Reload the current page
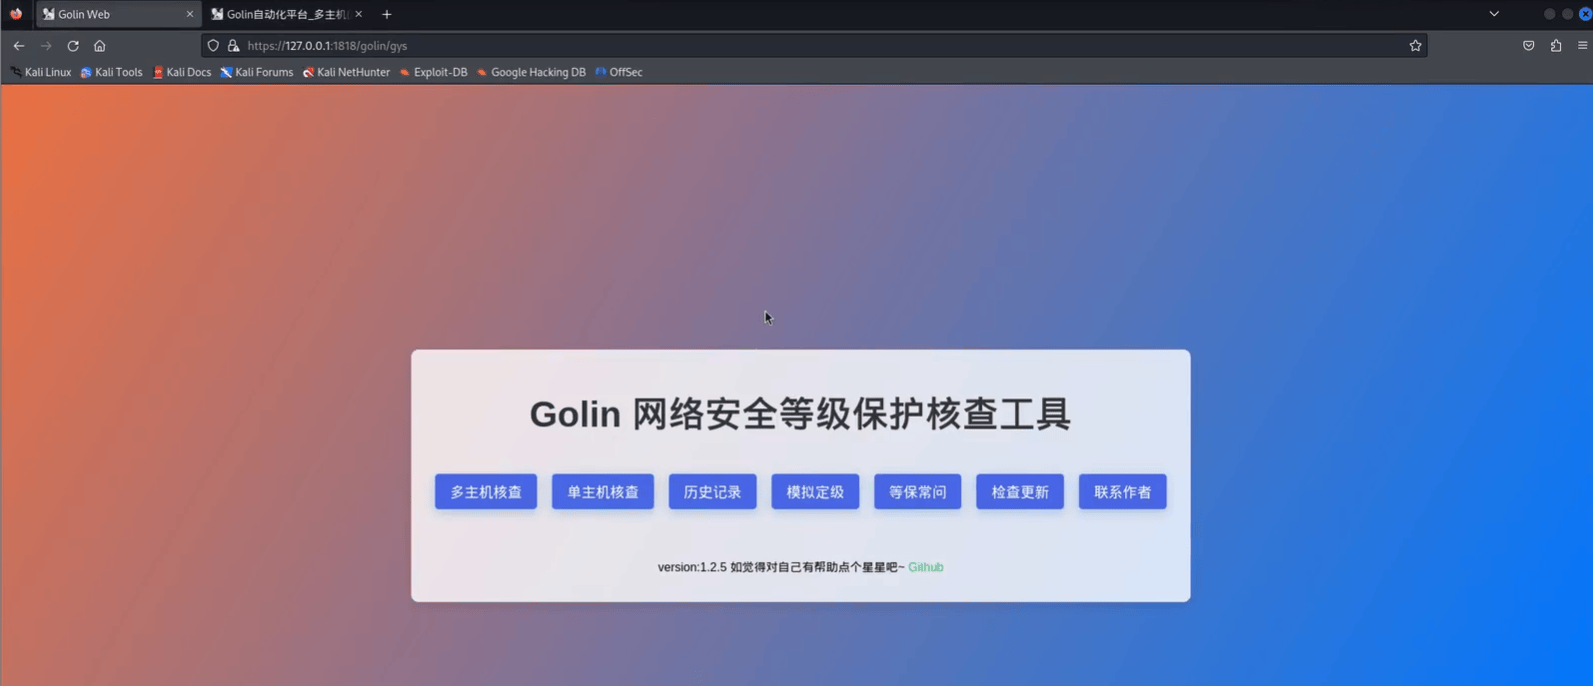Image resolution: width=1593 pixels, height=686 pixels. 73,46
